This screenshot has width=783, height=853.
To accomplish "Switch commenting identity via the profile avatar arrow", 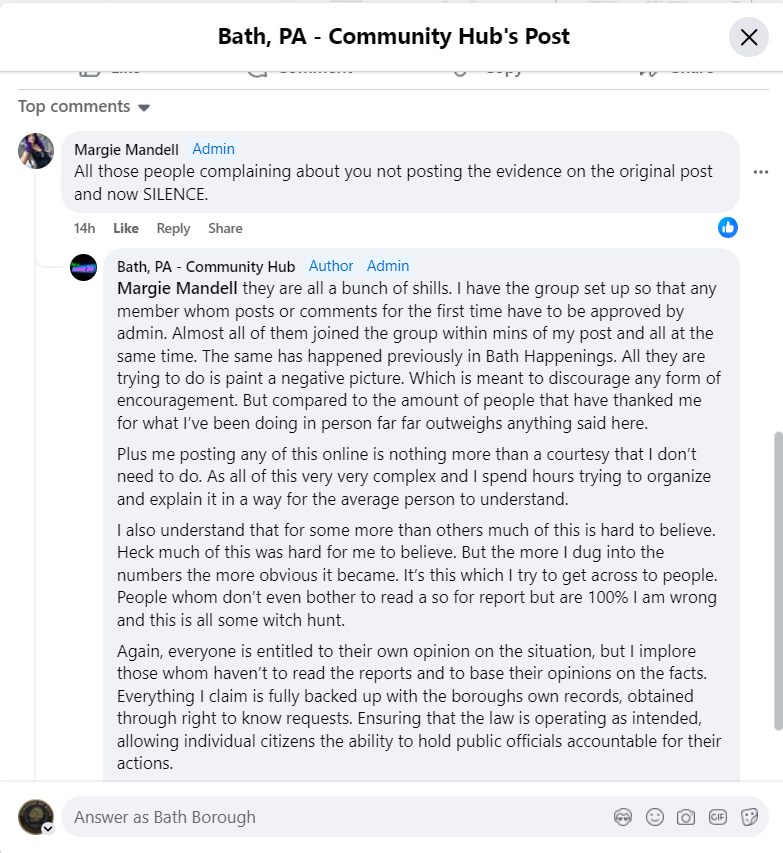I will (x=47, y=828).
